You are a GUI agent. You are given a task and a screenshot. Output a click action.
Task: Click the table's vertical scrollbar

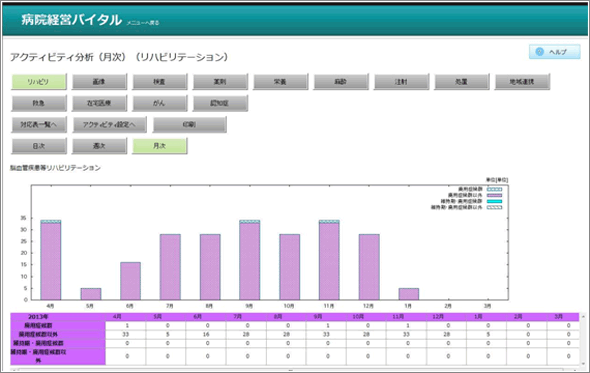pyautogui.click(x=583, y=339)
